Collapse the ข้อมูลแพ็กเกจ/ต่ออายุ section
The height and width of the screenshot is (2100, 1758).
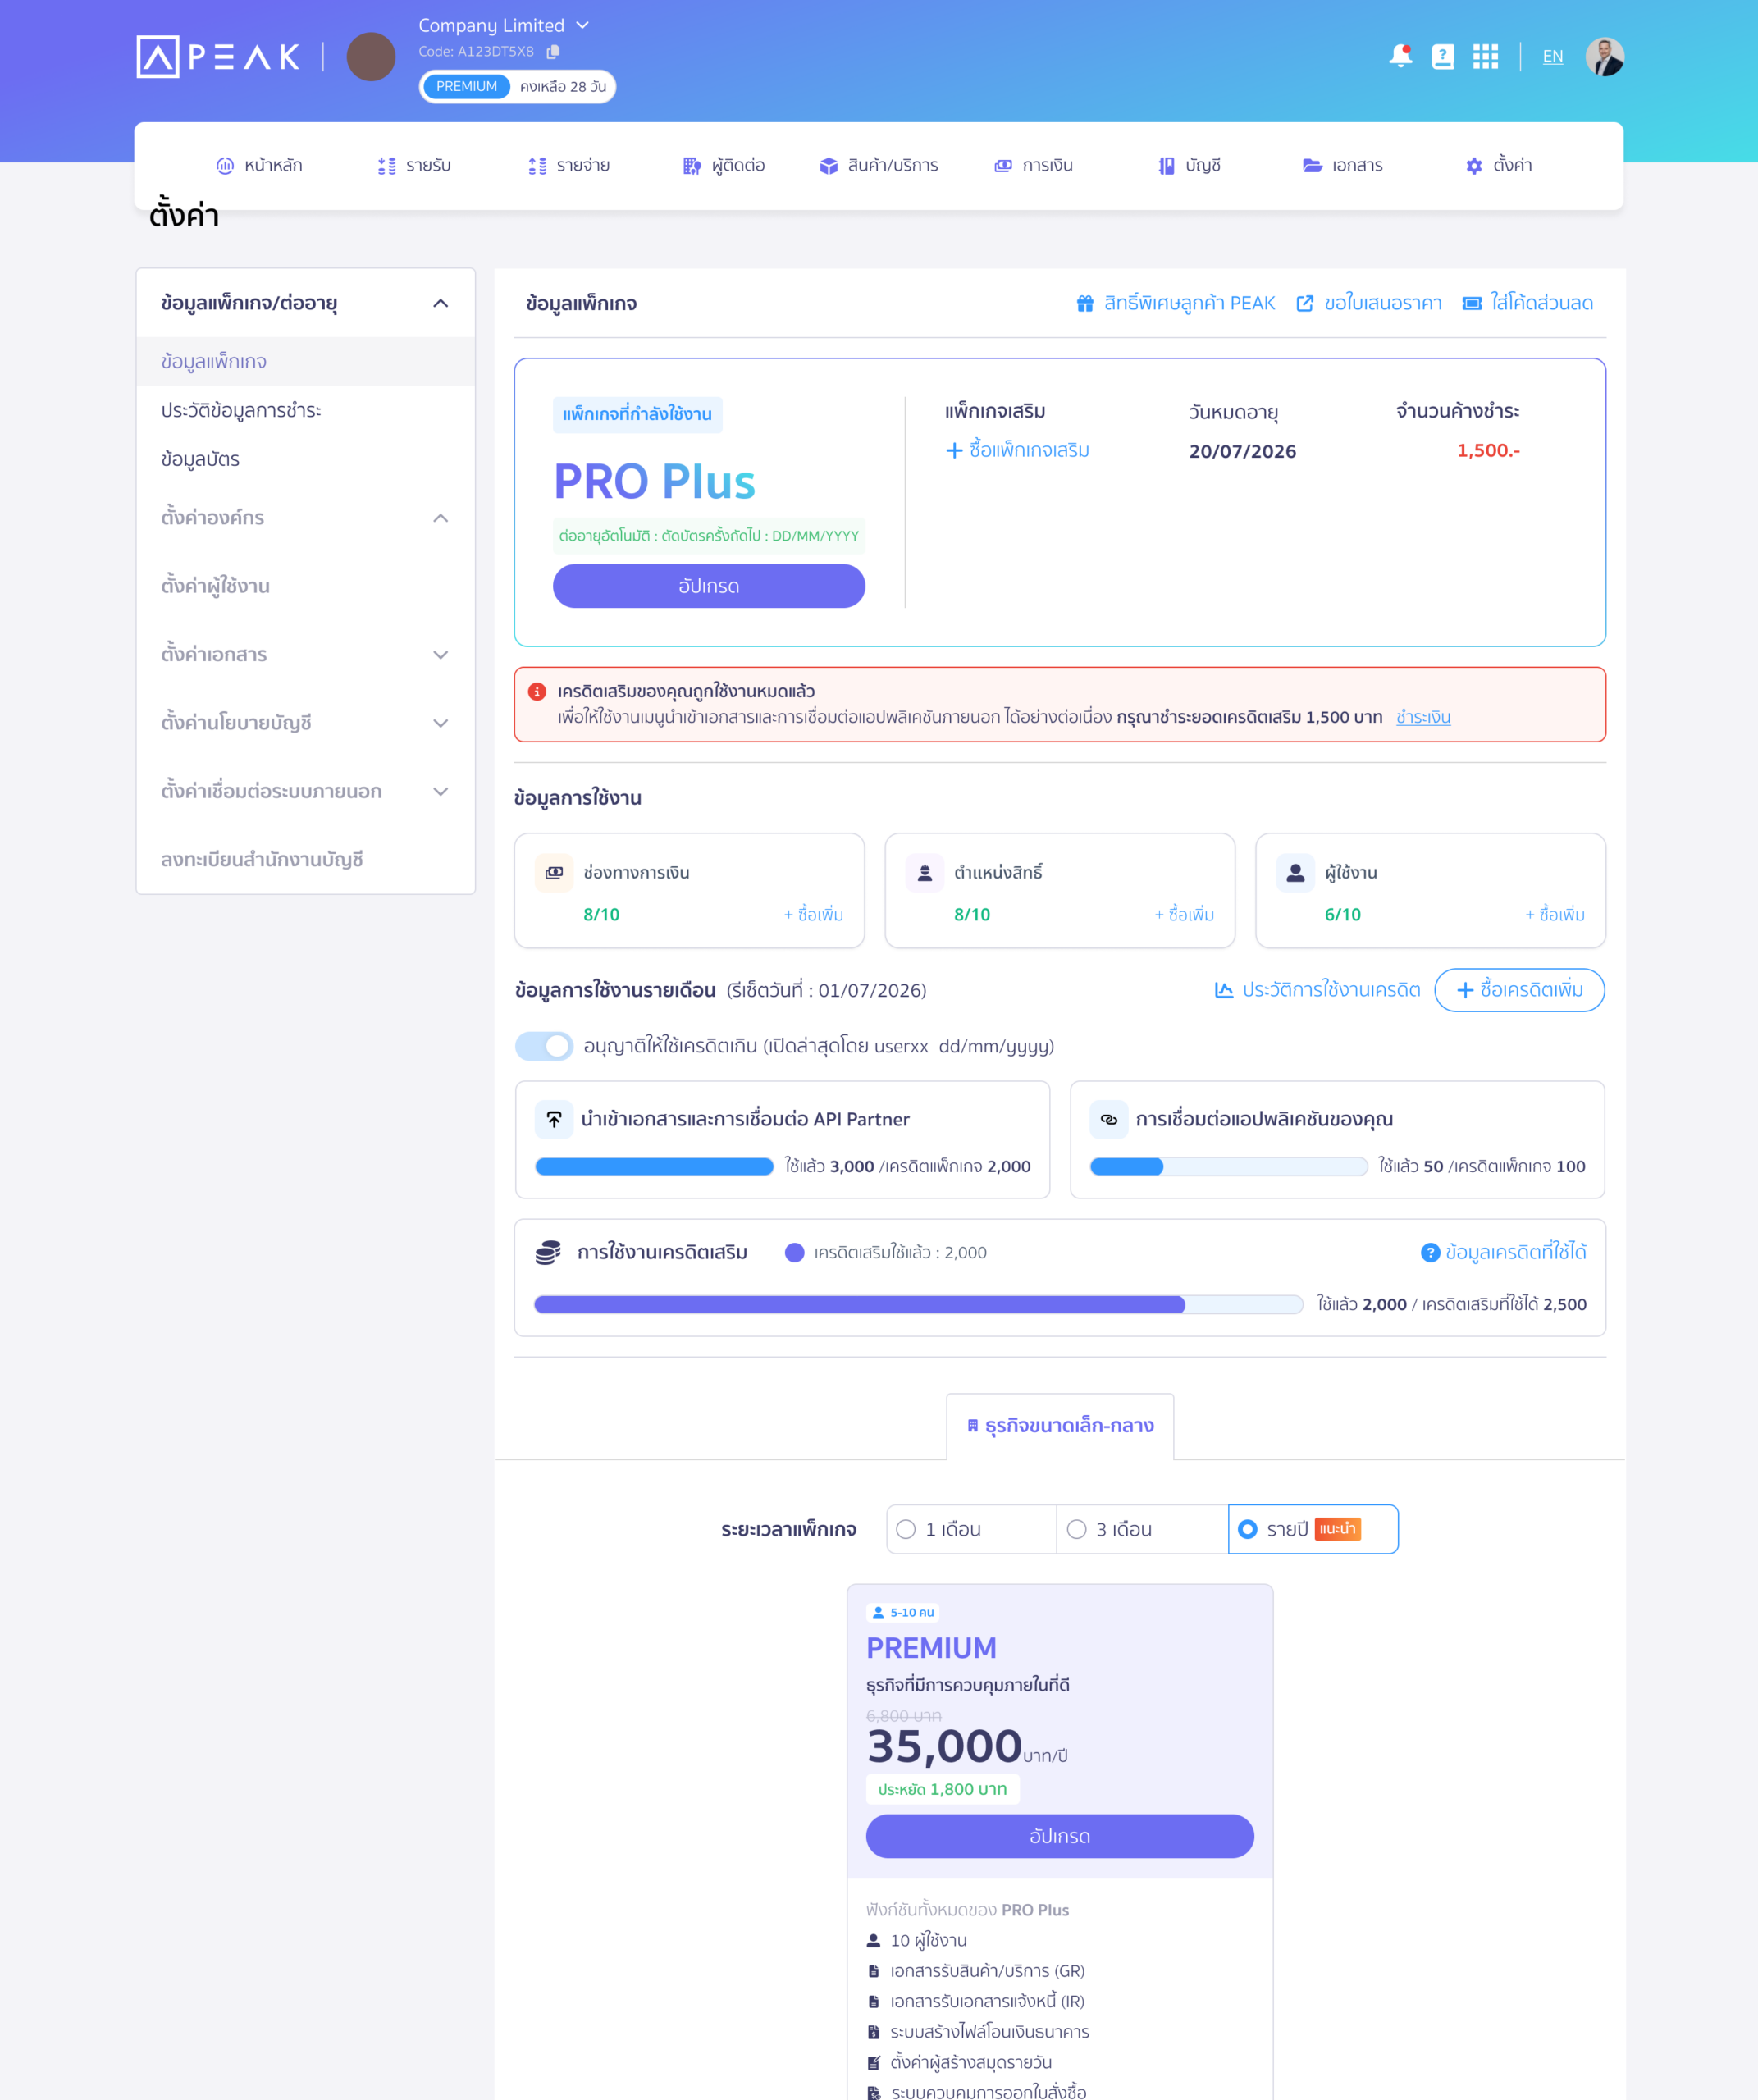click(440, 303)
